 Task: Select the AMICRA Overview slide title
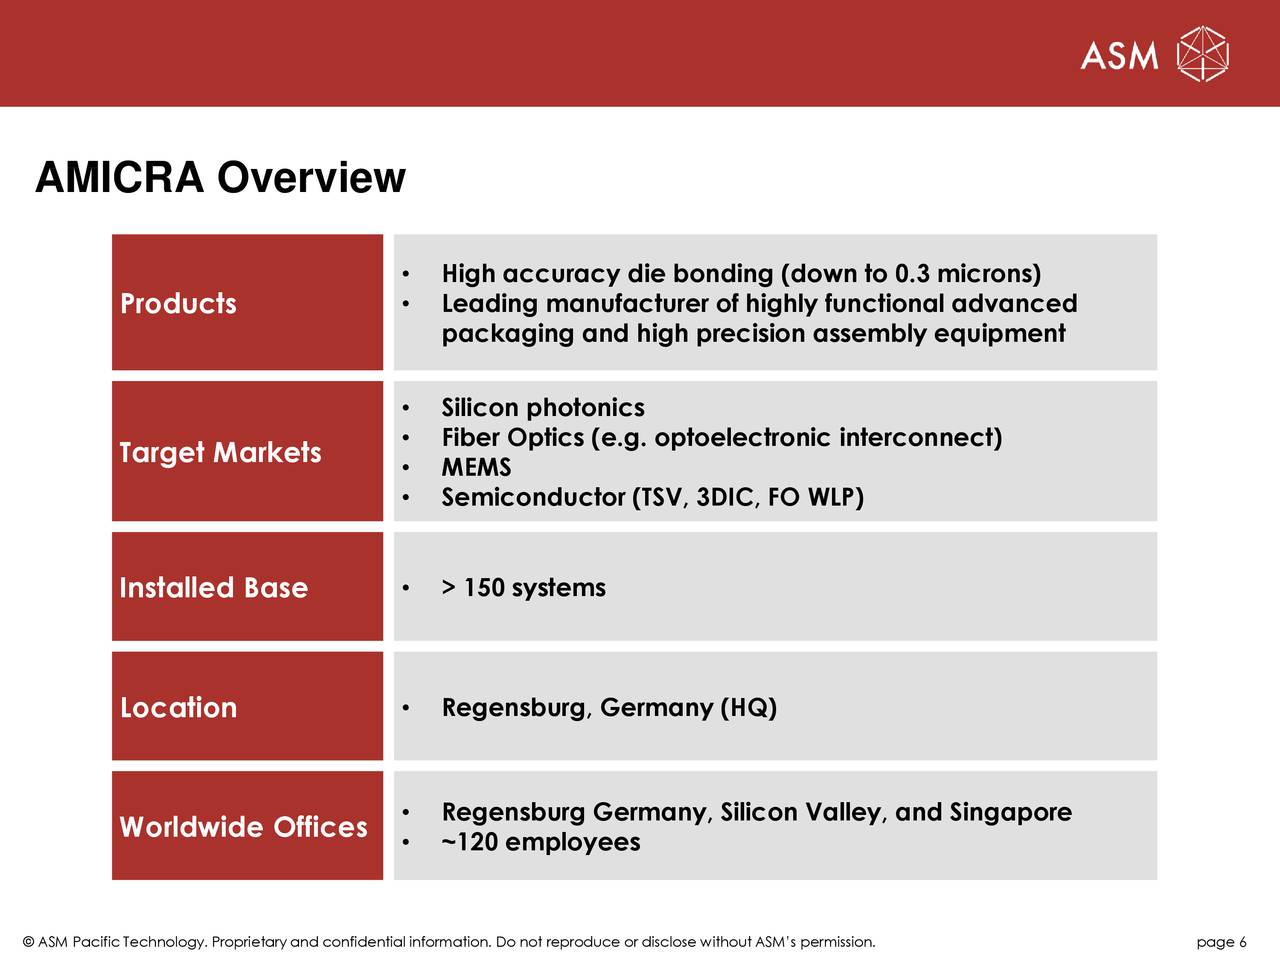tap(220, 178)
